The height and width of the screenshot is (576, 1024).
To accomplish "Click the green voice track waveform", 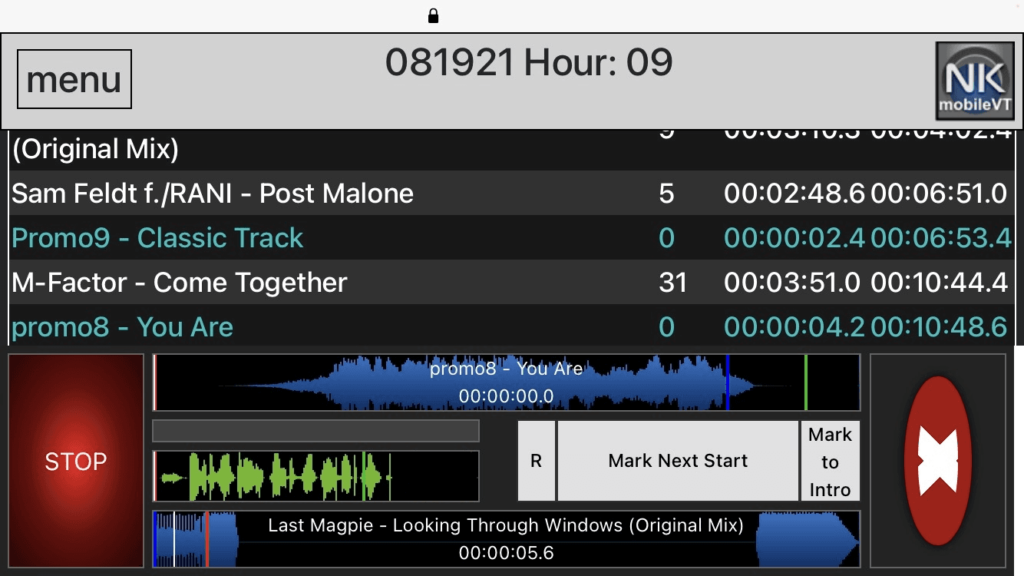I will point(315,476).
